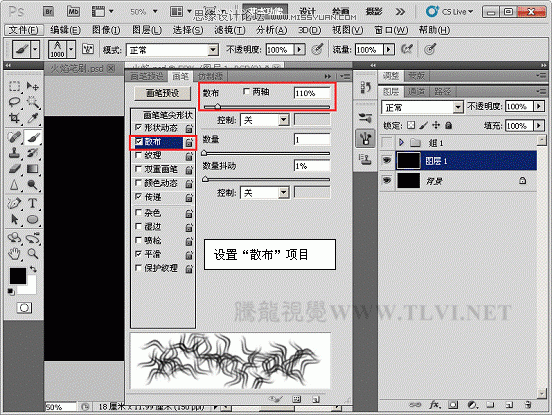Uncheck the Shape Dynamics checkbox
This screenshot has height=415, width=552.
[x=138, y=127]
